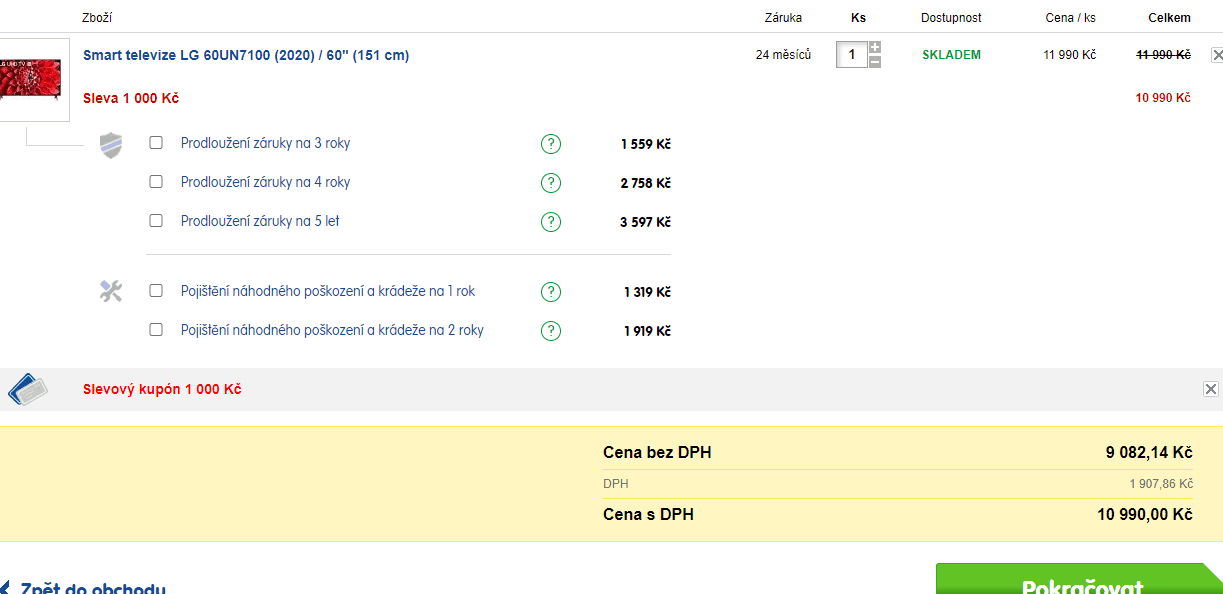Click 1 rok damage insurance label
Viewport: 1223px width, 594px height.
pos(328,291)
